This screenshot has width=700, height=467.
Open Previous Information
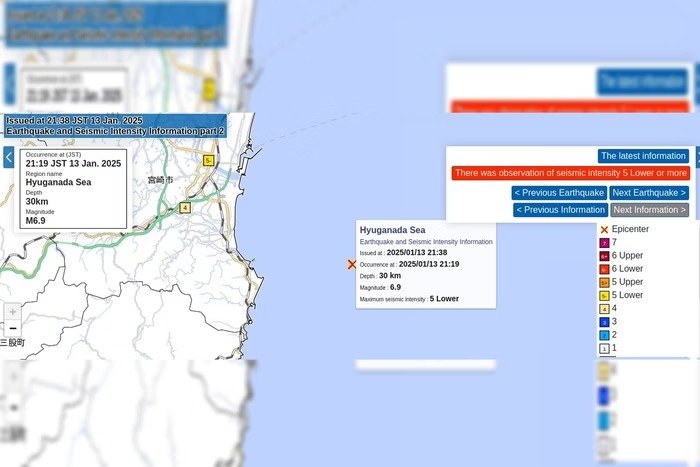560,210
